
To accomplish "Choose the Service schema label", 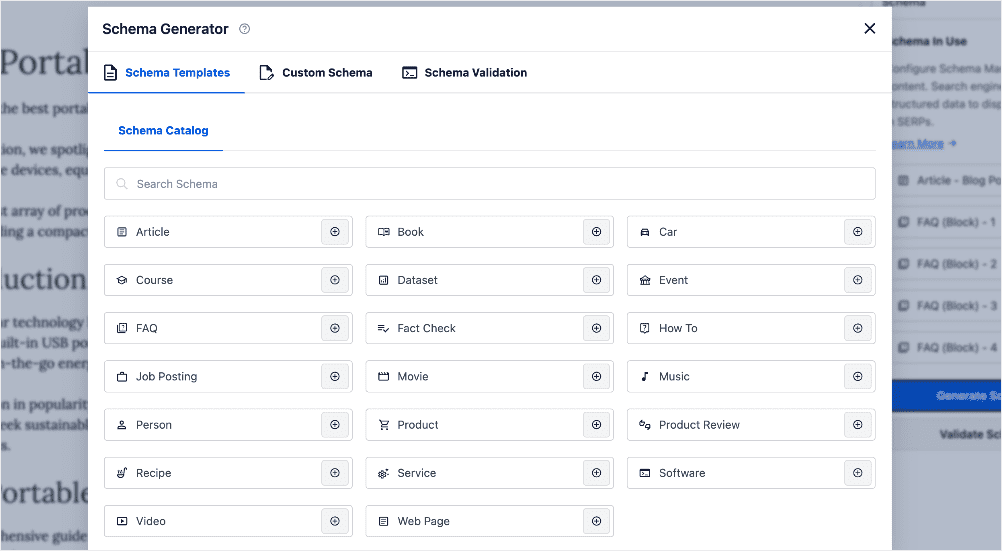I will pyautogui.click(x=417, y=473).
